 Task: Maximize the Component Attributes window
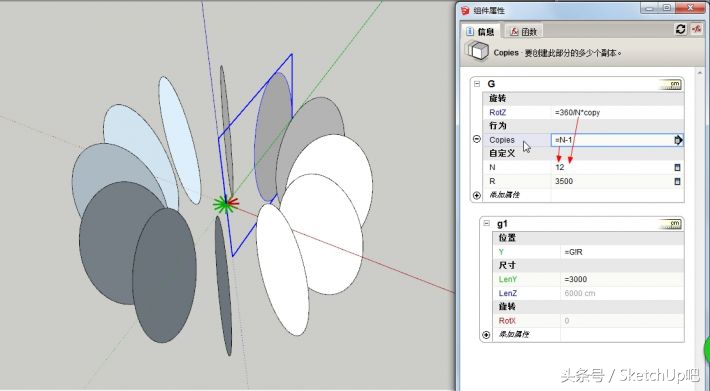point(667,8)
